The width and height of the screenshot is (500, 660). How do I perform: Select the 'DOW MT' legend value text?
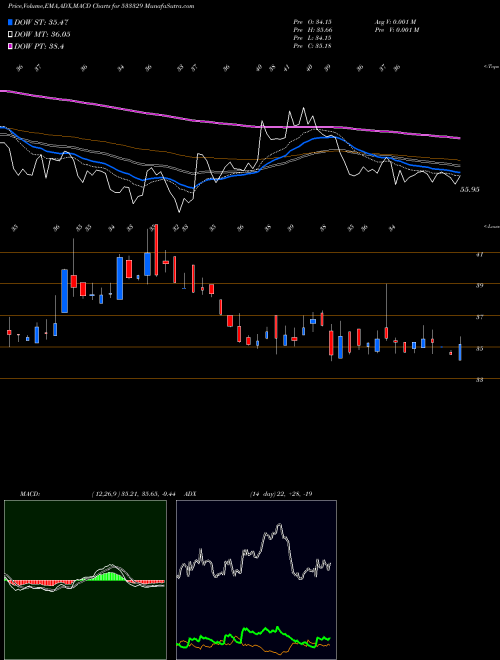tap(42, 35)
